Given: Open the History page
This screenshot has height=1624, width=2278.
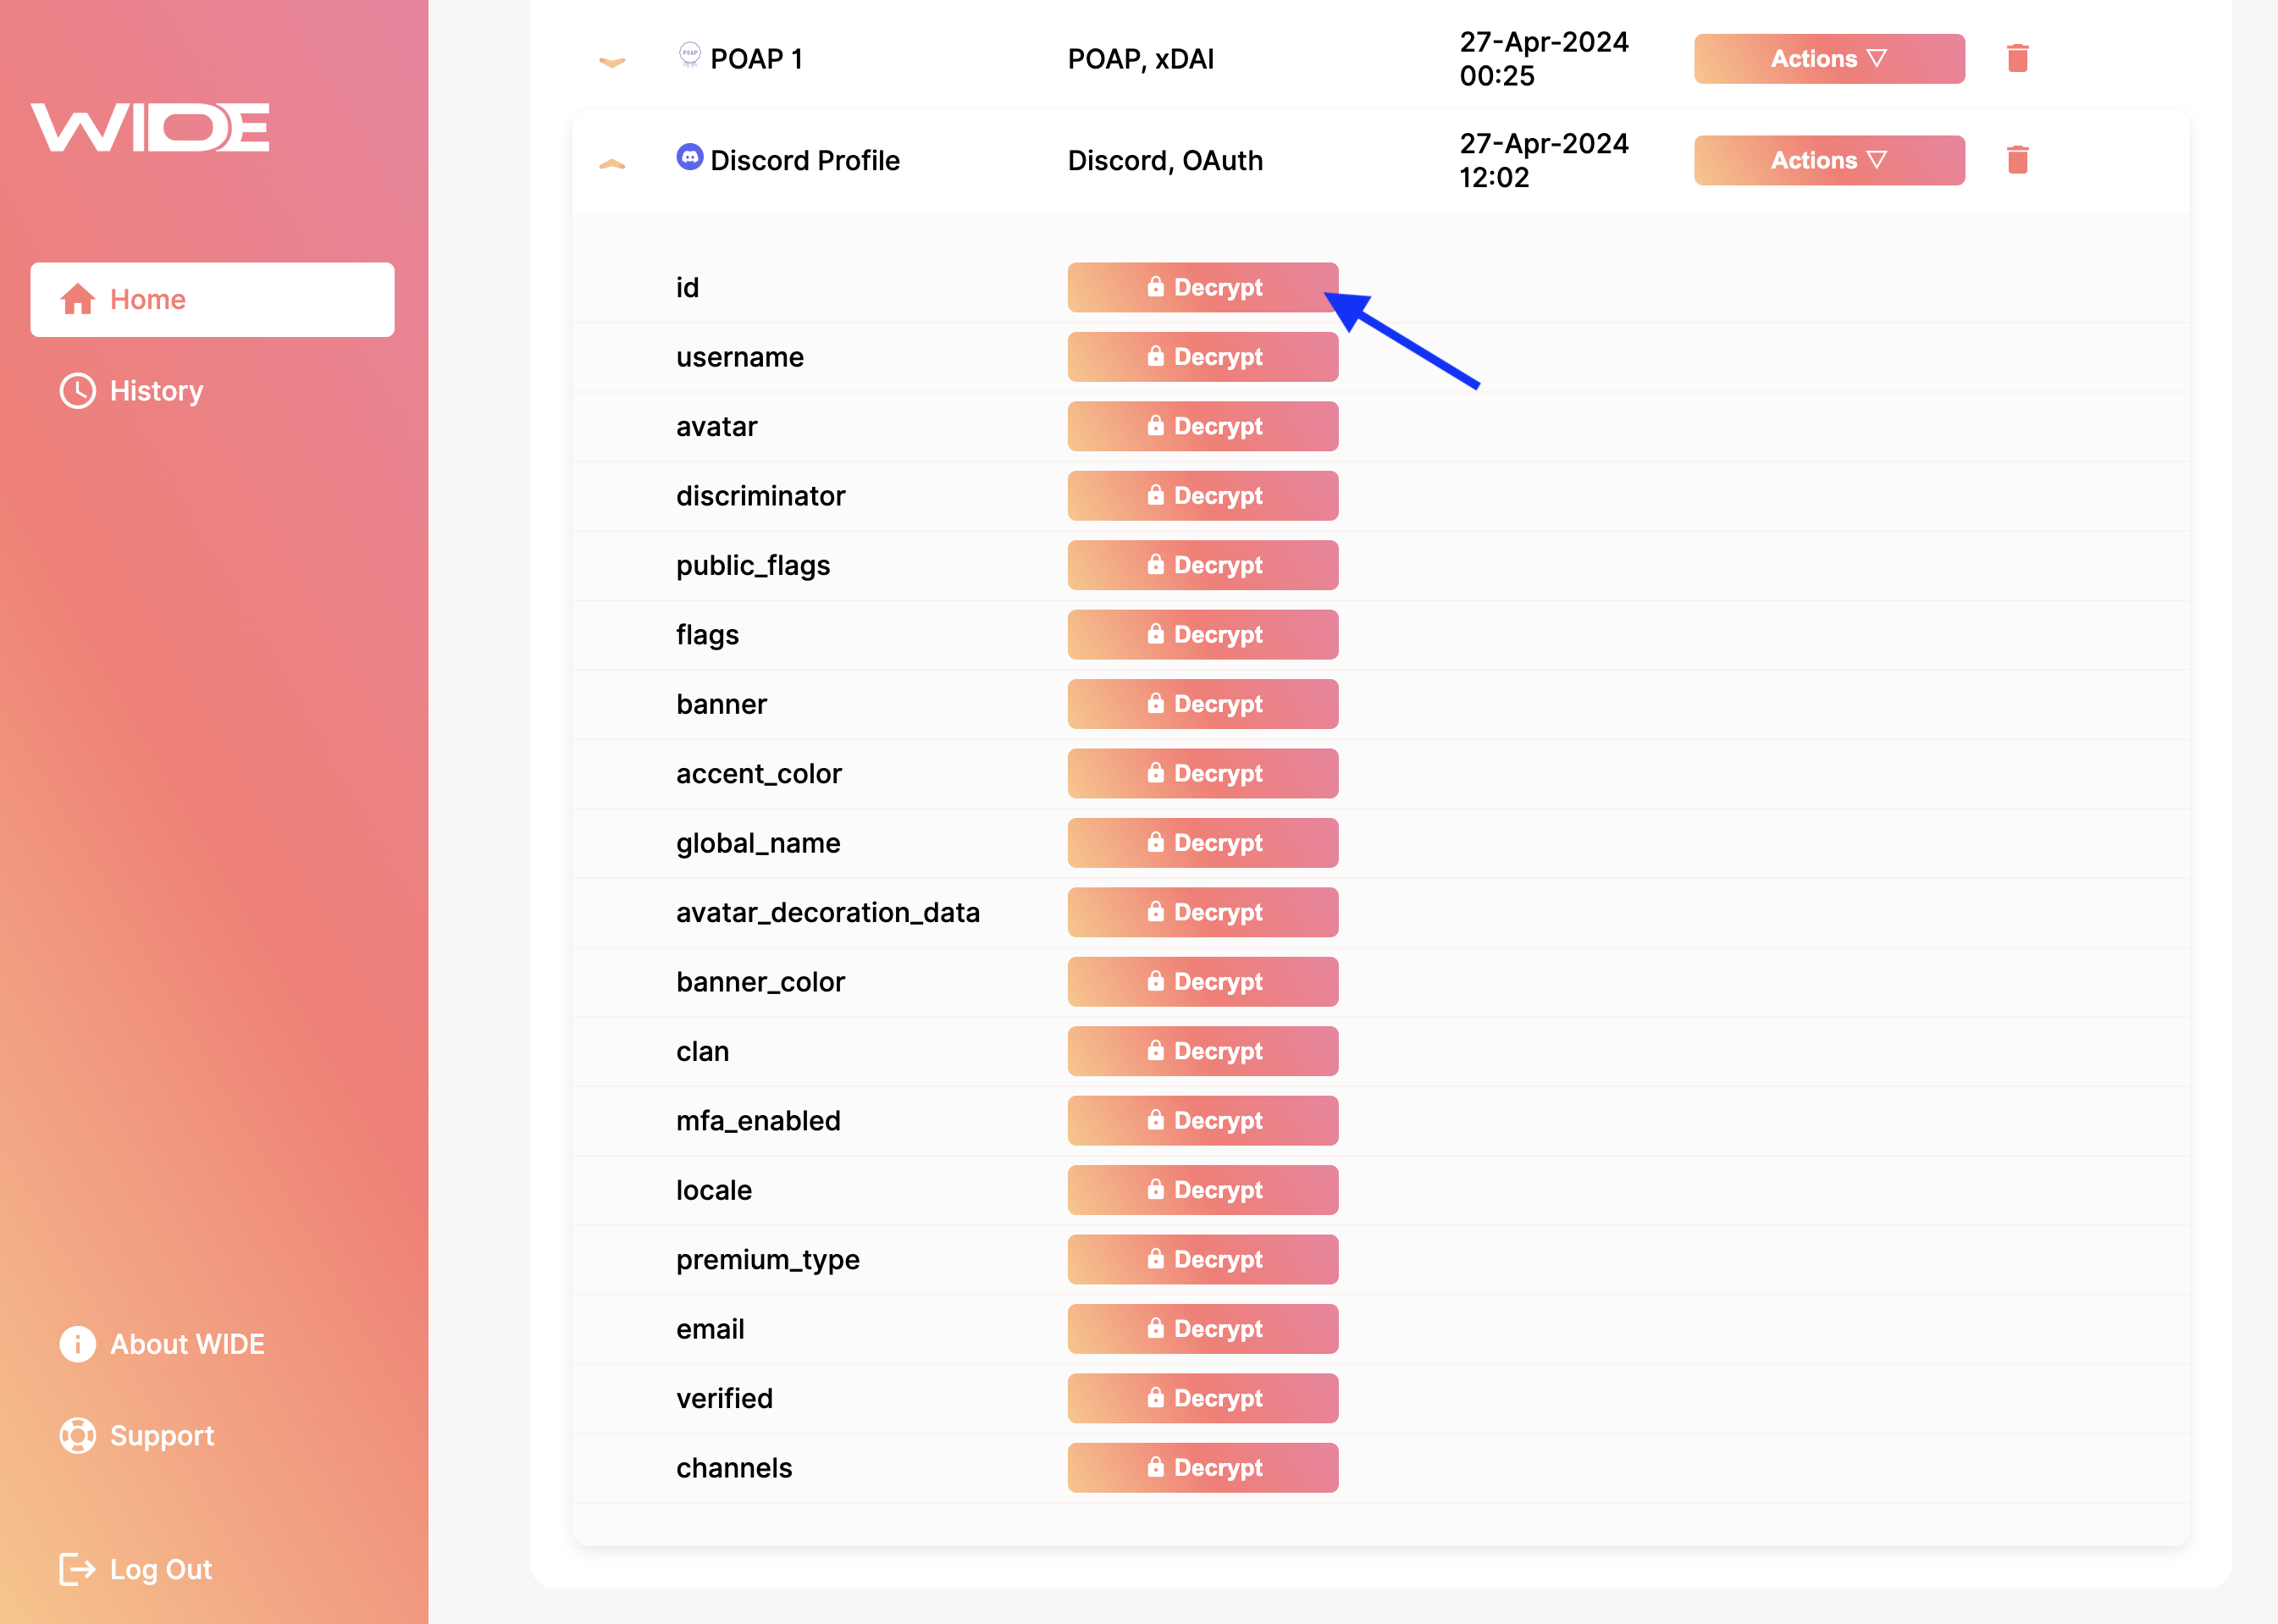Looking at the screenshot, I should pos(132,391).
